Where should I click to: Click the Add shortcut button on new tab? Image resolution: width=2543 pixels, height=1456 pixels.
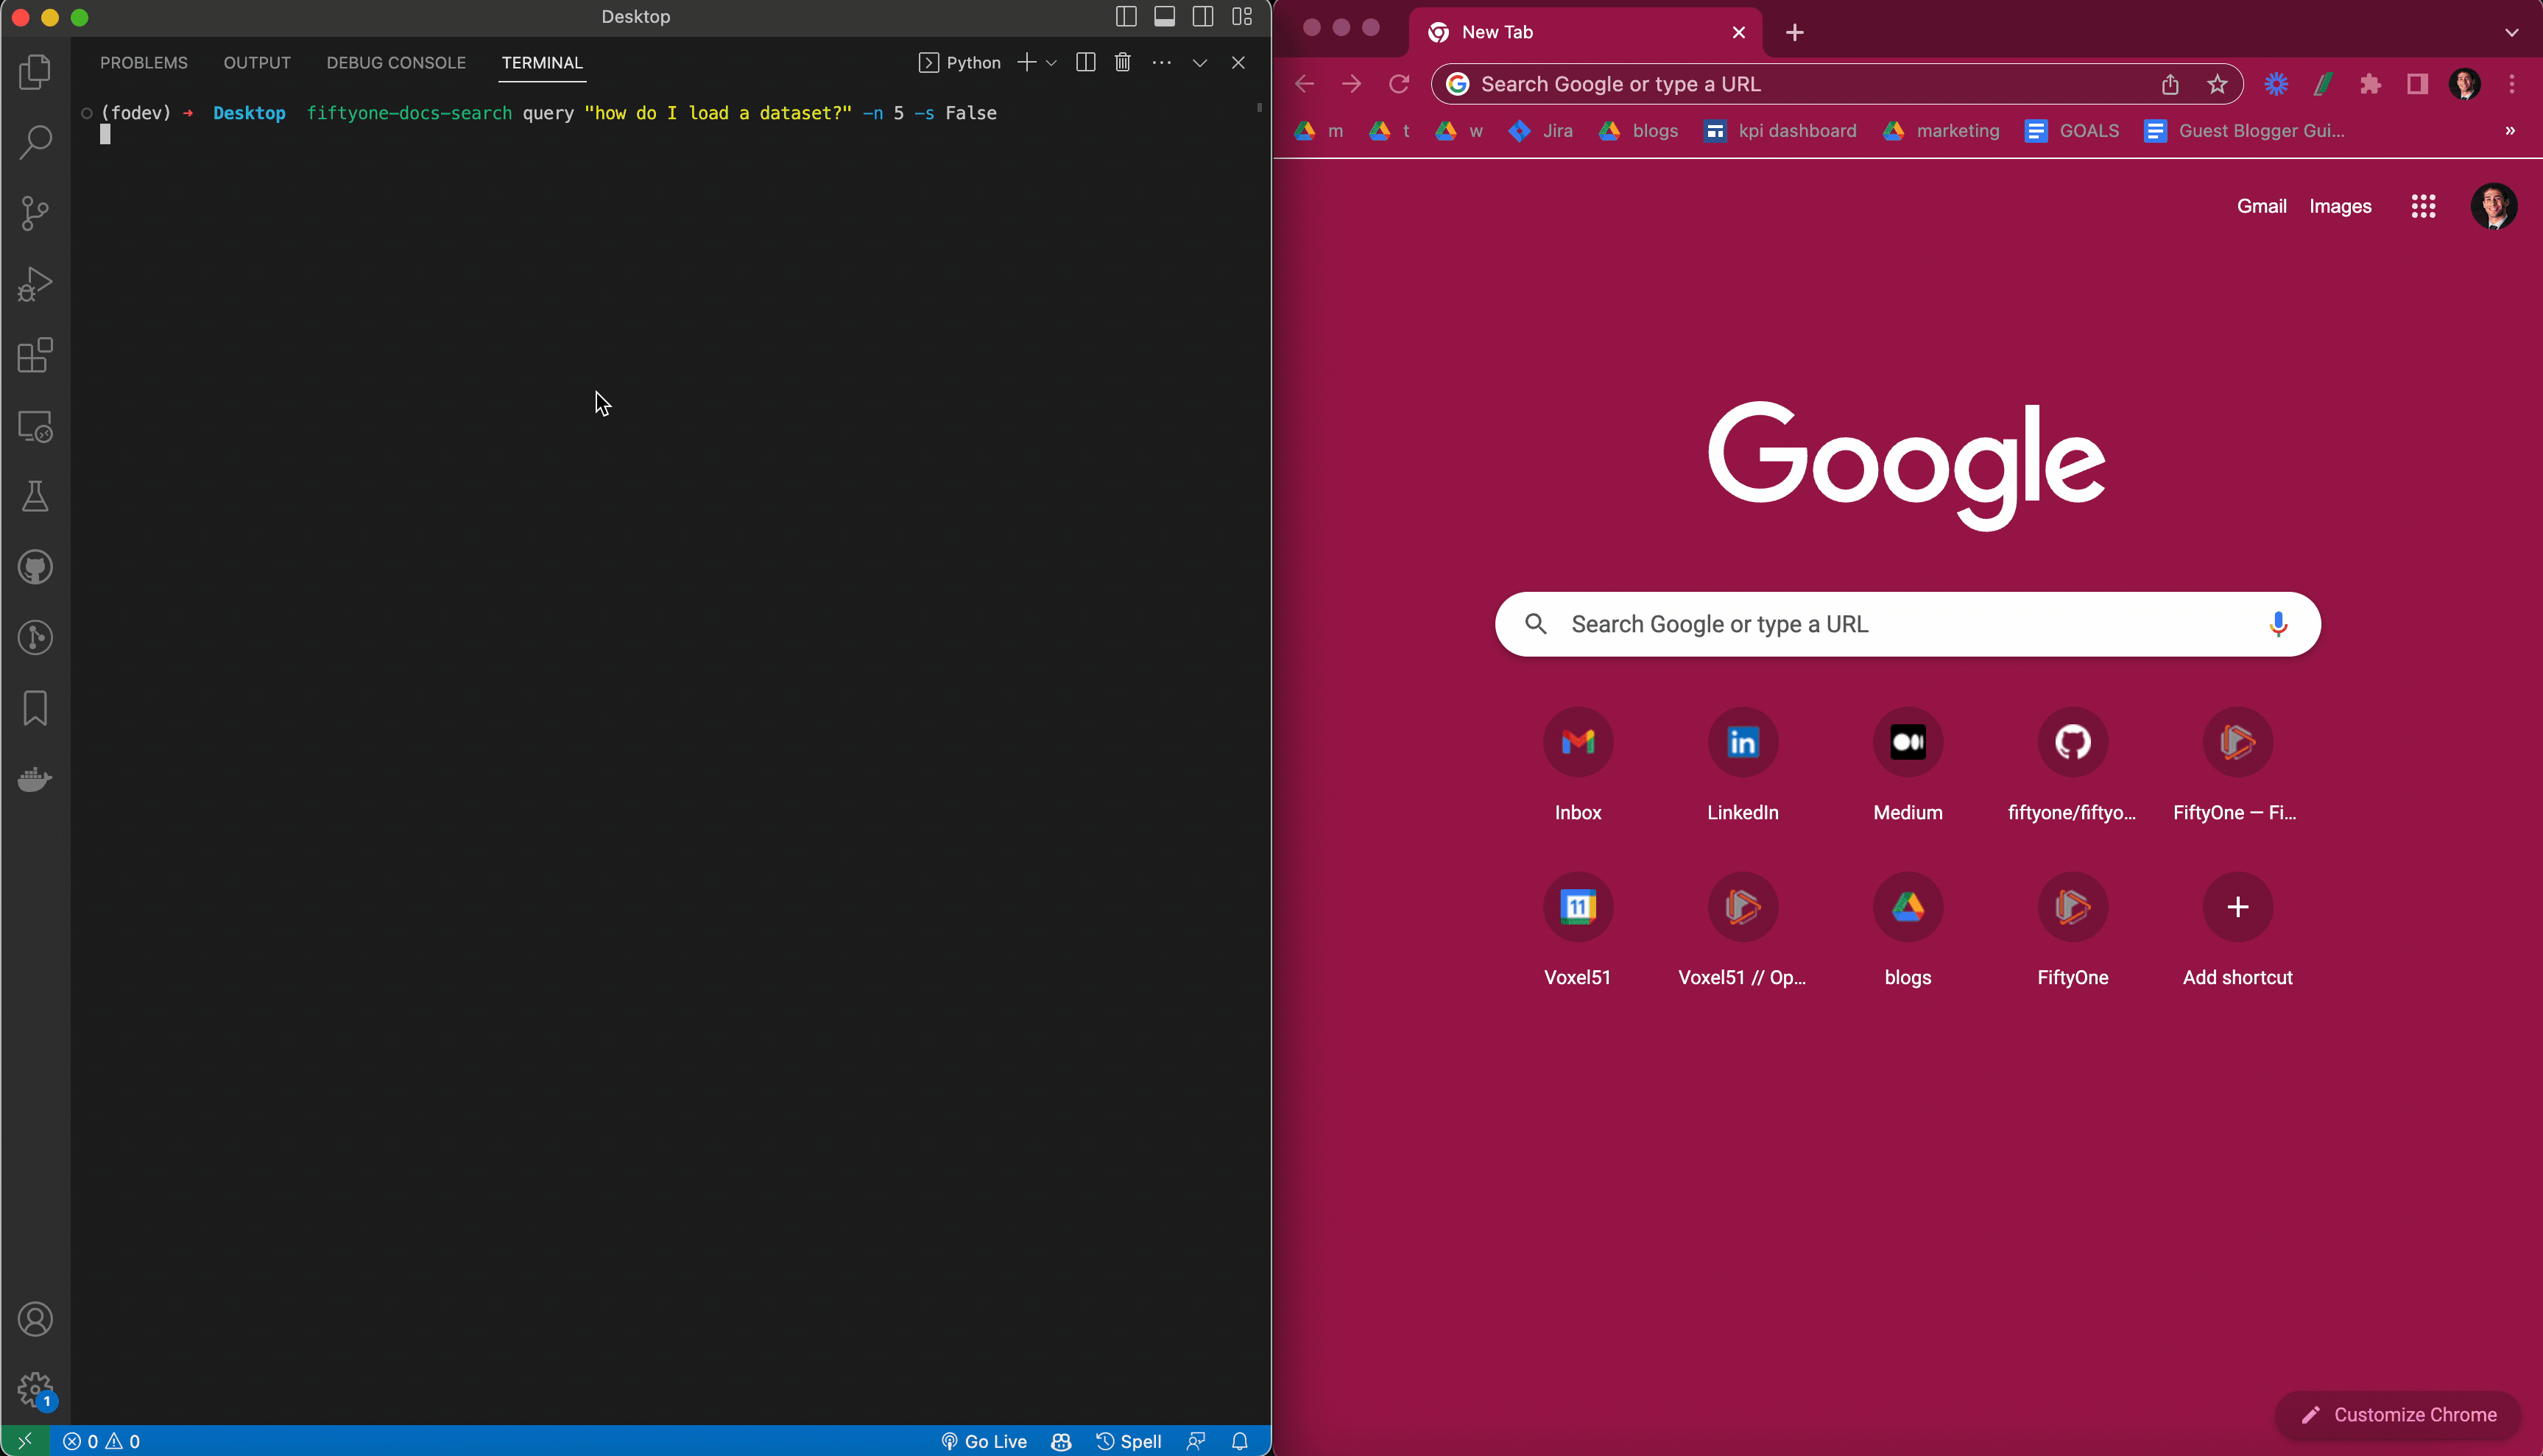(2237, 906)
